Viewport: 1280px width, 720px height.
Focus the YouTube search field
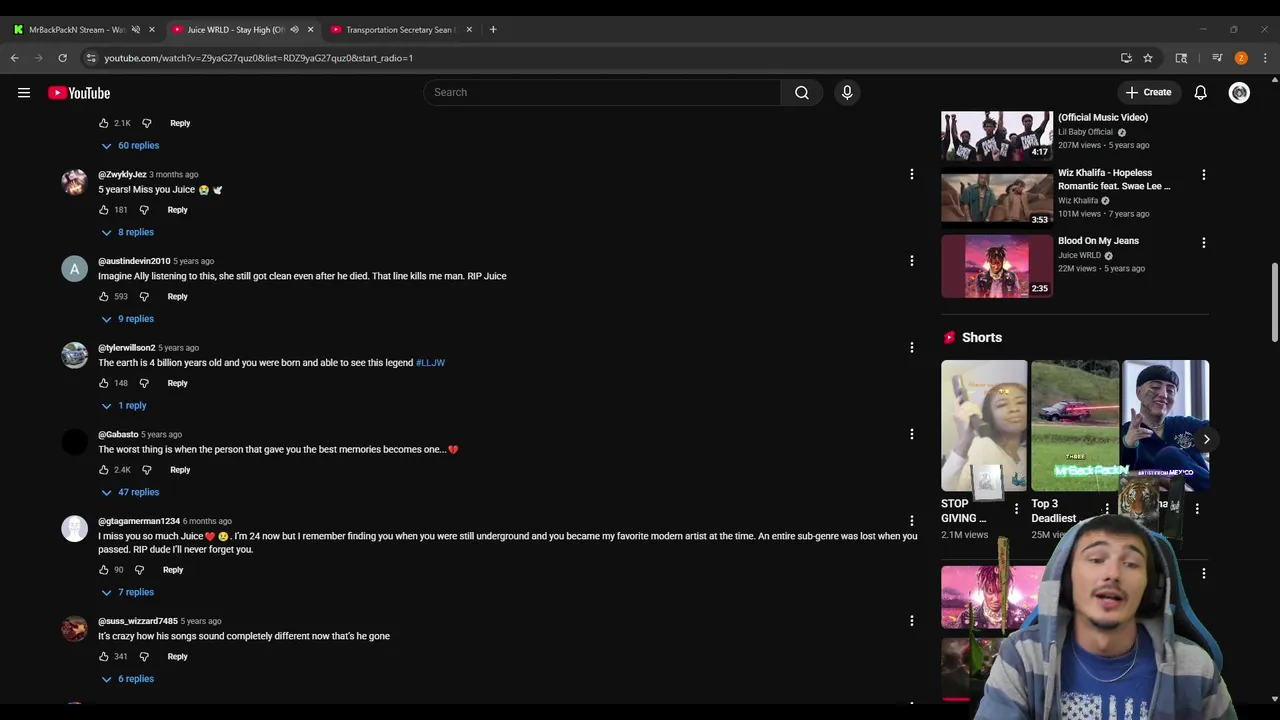(x=602, y=92)
